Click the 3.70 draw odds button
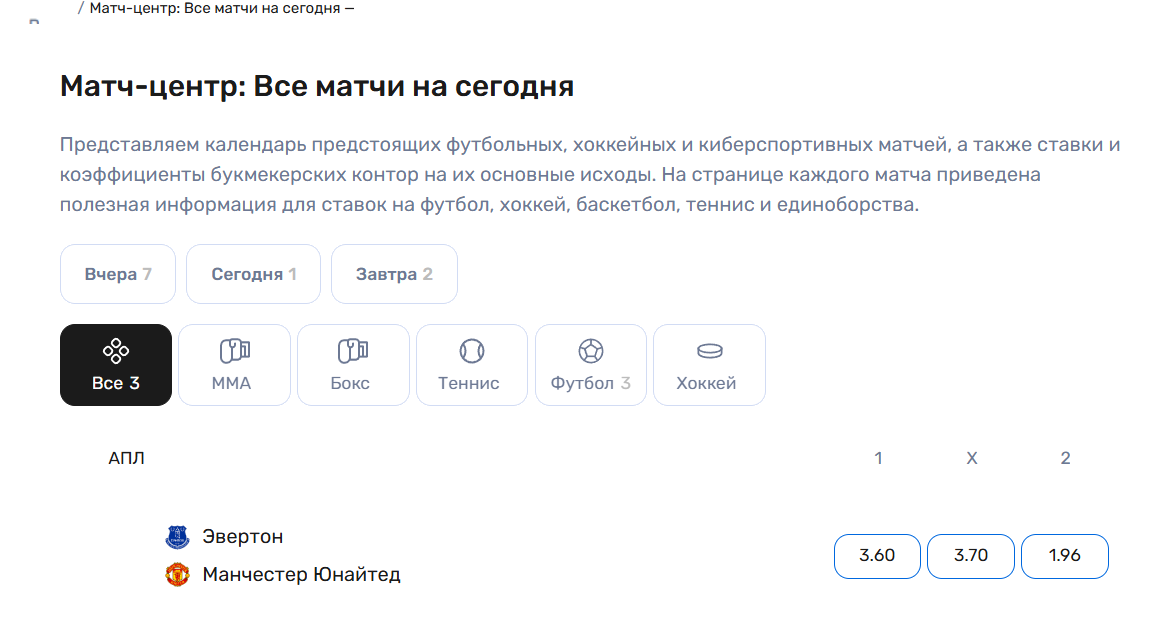The width and height of the screenshot is (1162, 627). click(971, 556)
